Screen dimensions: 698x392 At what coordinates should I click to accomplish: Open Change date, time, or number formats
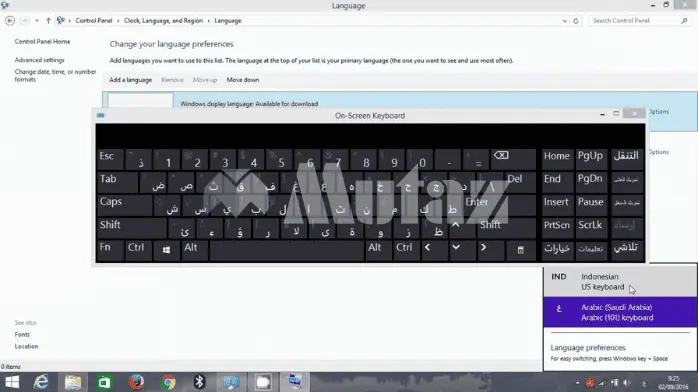click(x=55, y=75)
